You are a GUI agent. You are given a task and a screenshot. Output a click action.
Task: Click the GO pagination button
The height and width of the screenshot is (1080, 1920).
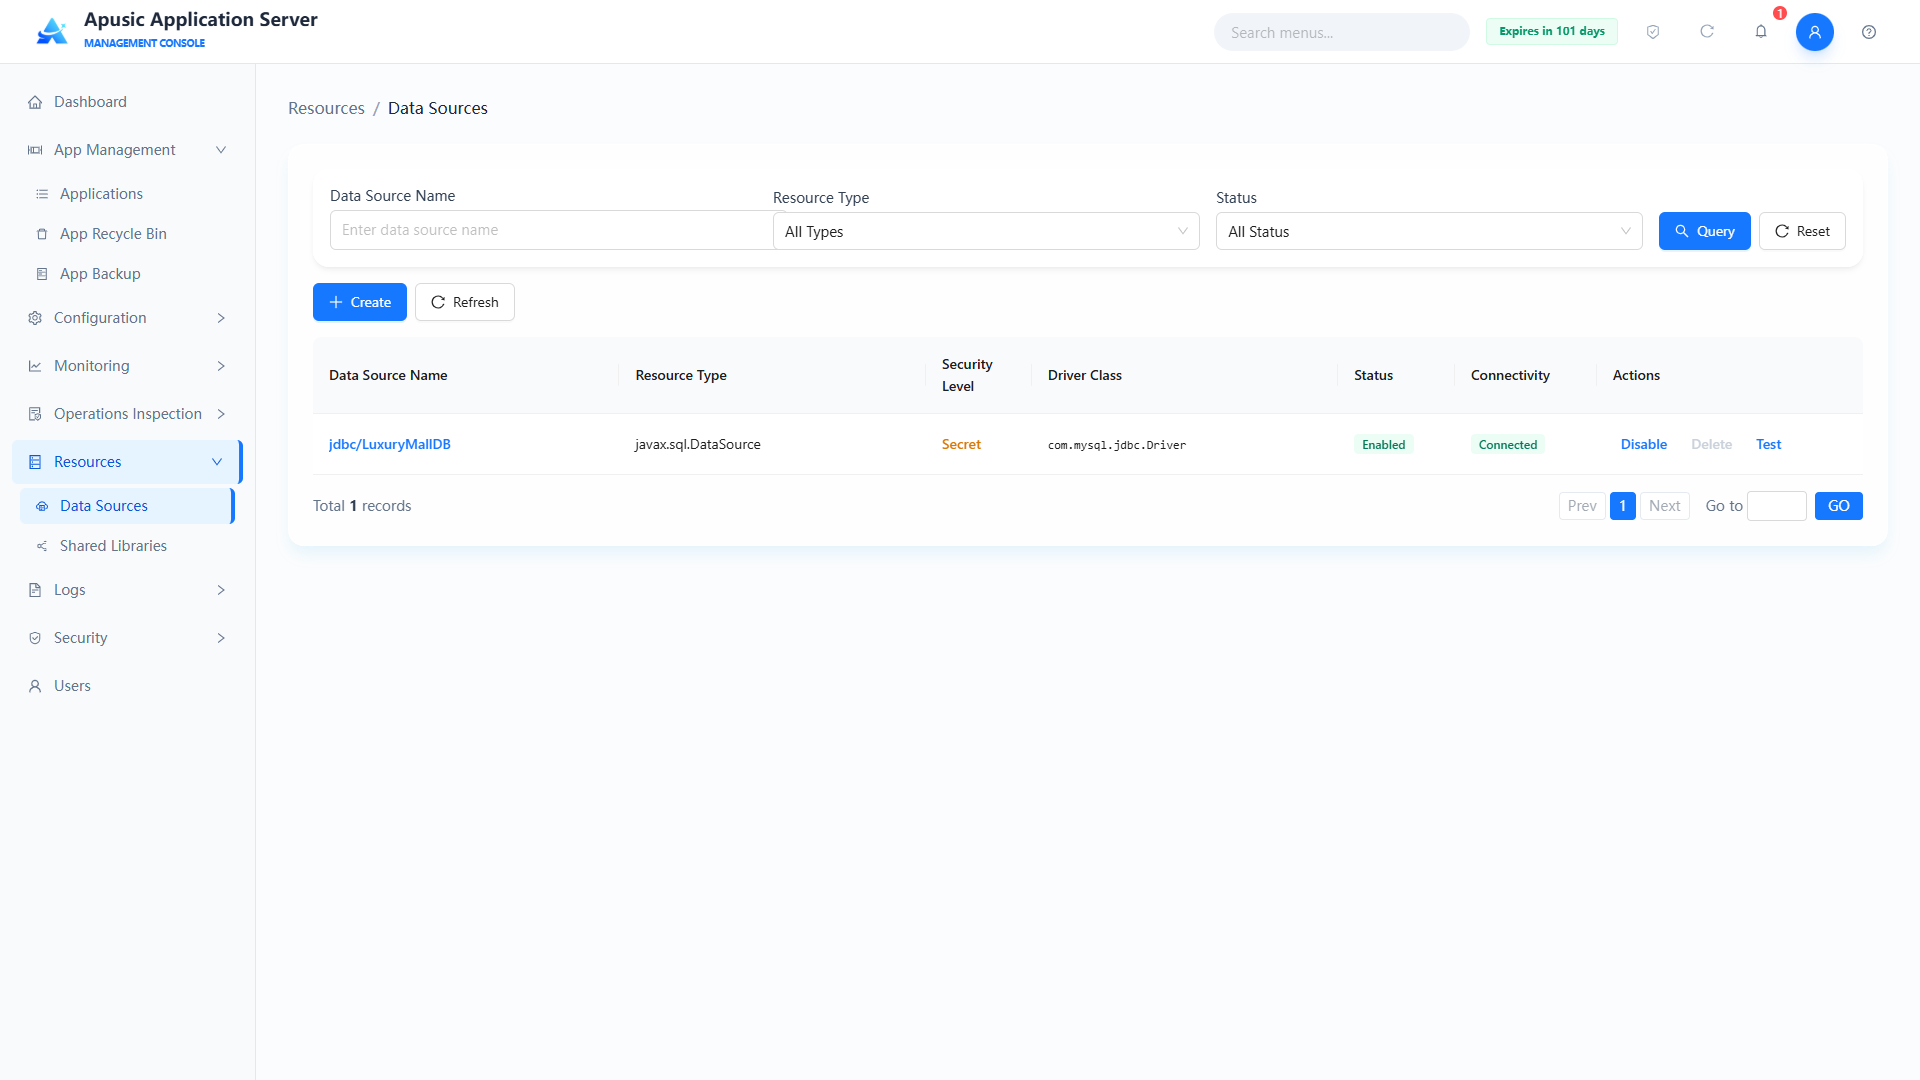[x=1839, y=506]
